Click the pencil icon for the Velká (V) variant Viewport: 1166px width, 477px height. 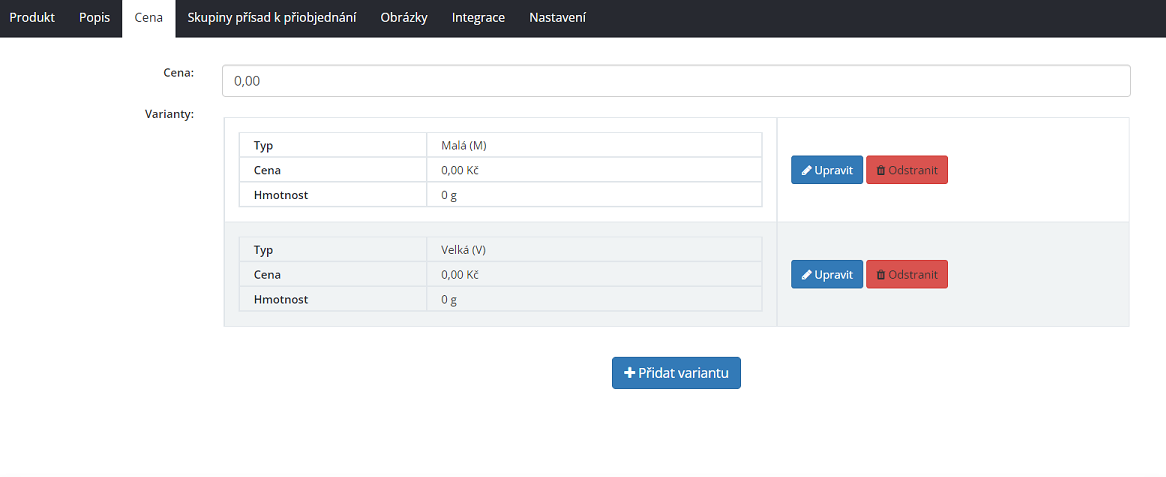tap(806, 275)
